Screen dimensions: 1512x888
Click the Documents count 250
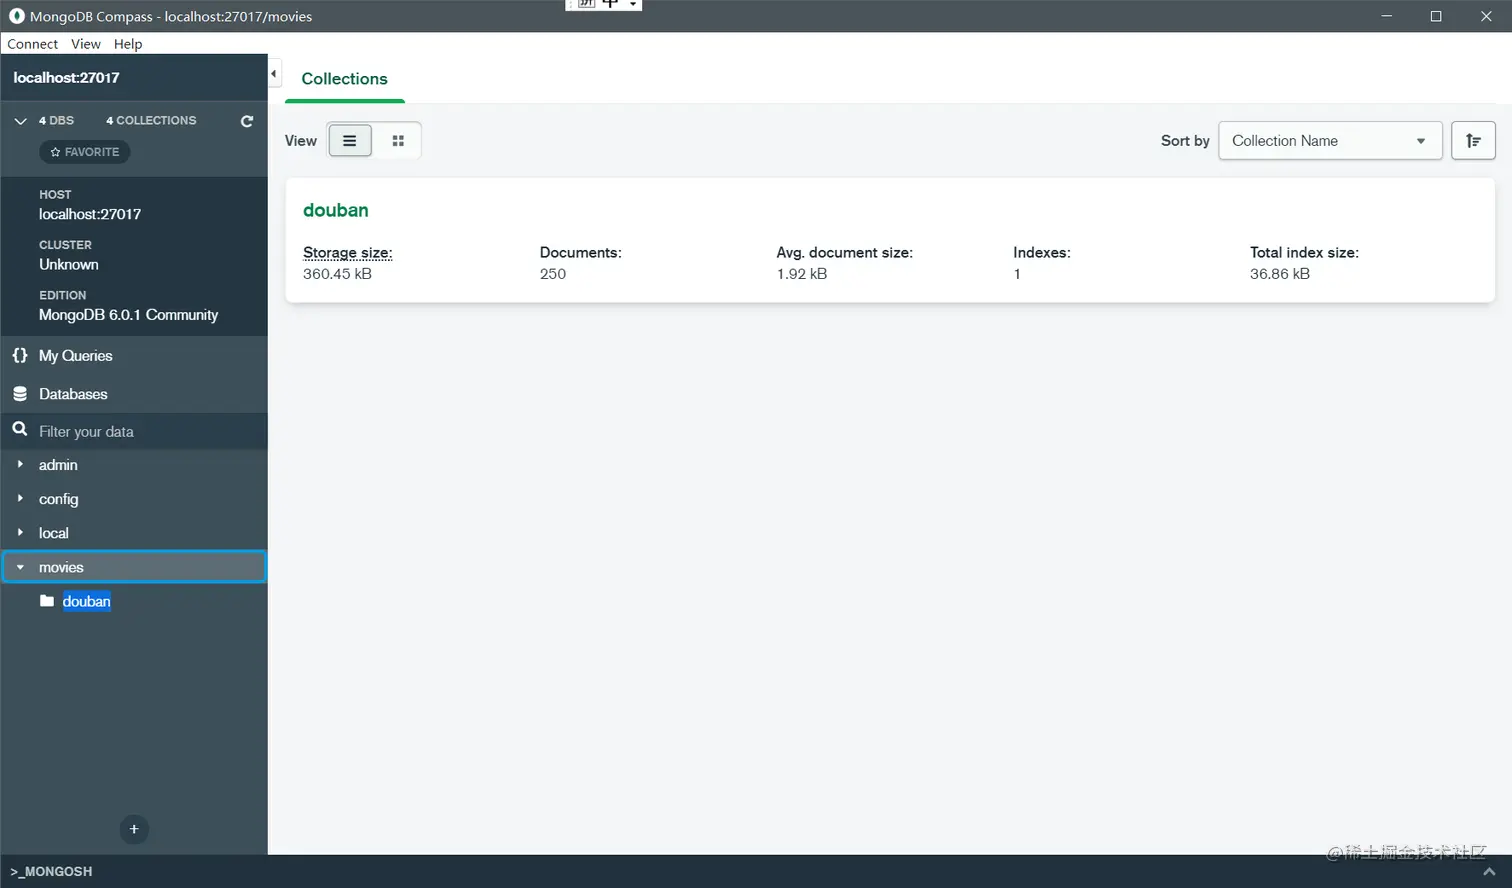tap(553, 274)
